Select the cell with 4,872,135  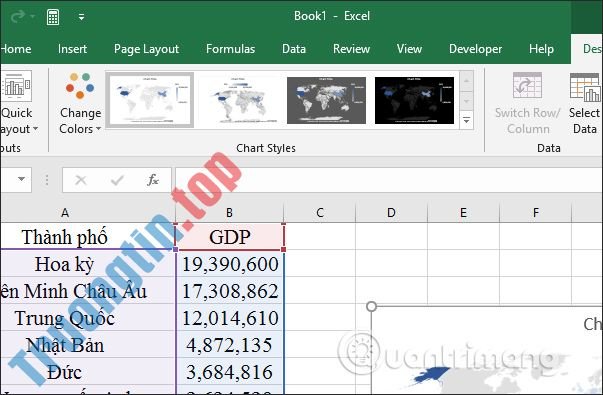(x=230, y=344)
